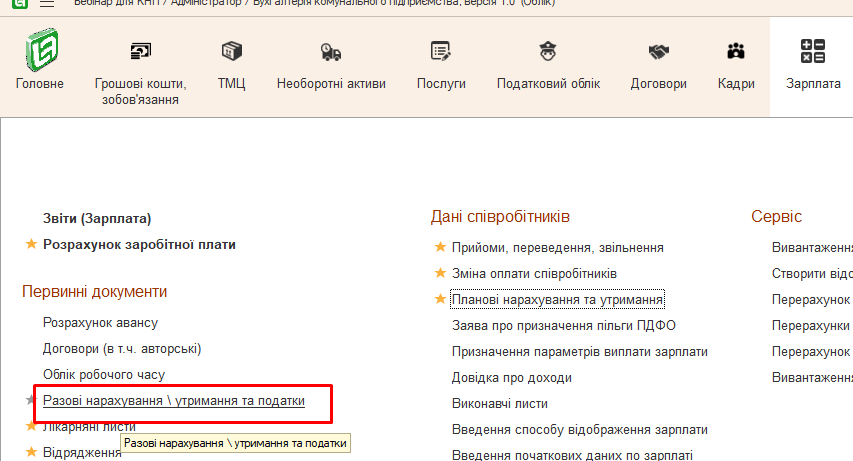Open Грошові кошти, зобов'язання section

click(140, 50)
